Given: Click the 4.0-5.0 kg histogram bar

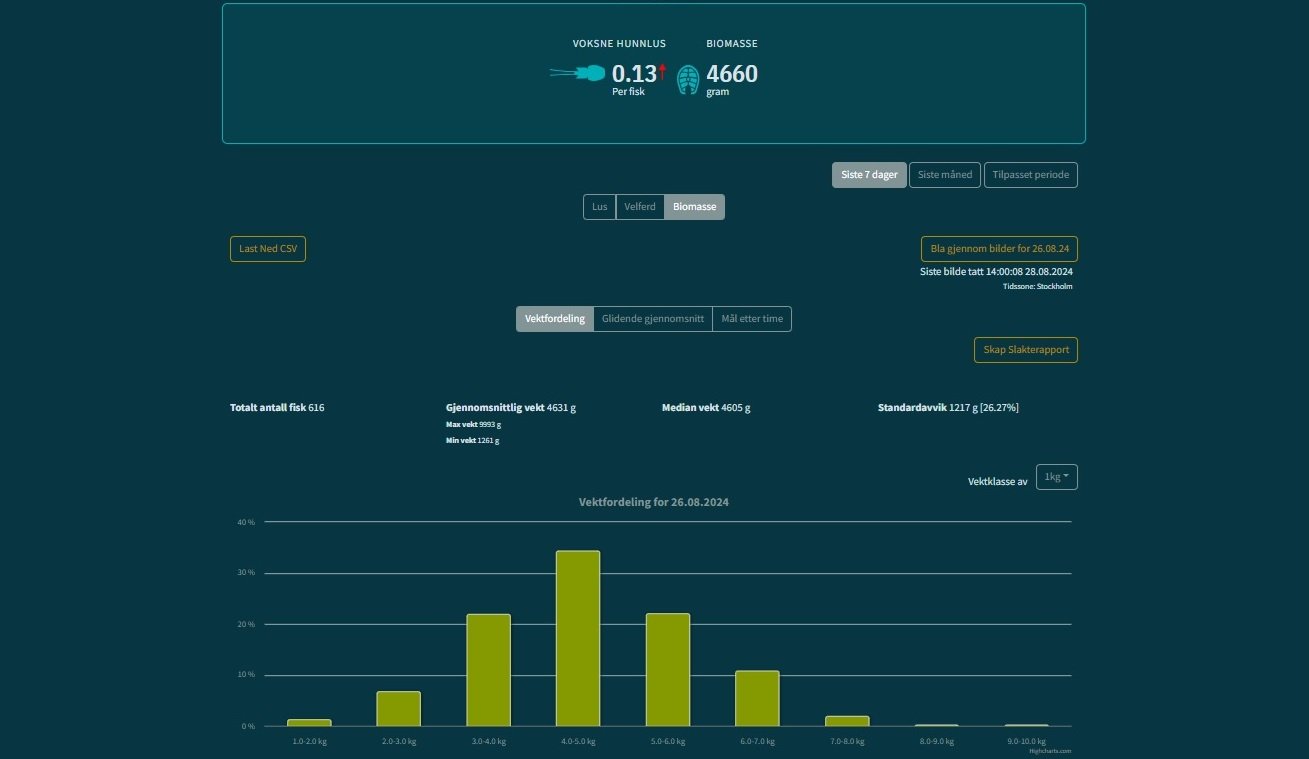Looking at the screenshot, I should [578, 638].
